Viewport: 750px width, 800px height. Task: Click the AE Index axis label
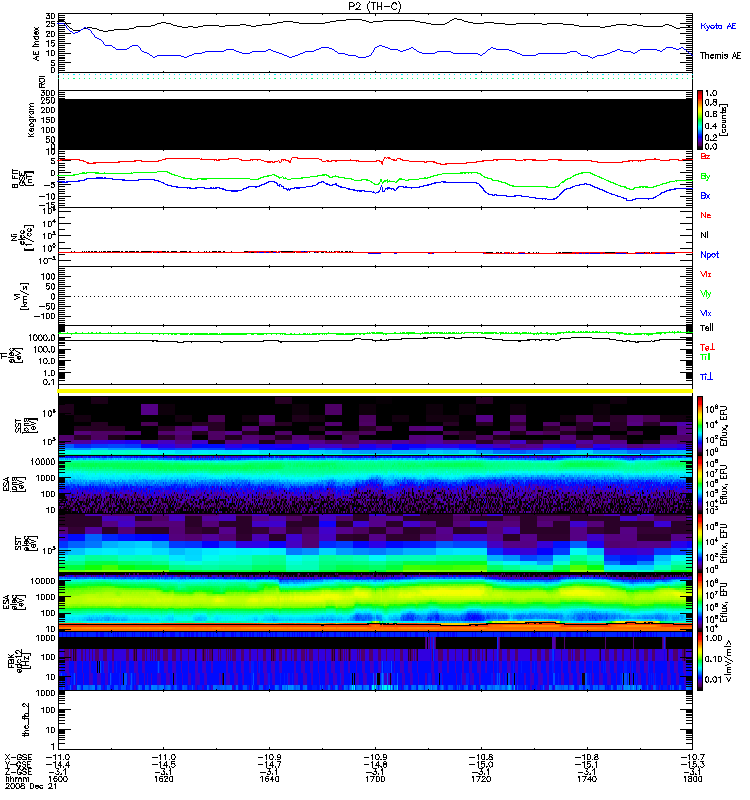pyautogui.click(x=36, y=44)
